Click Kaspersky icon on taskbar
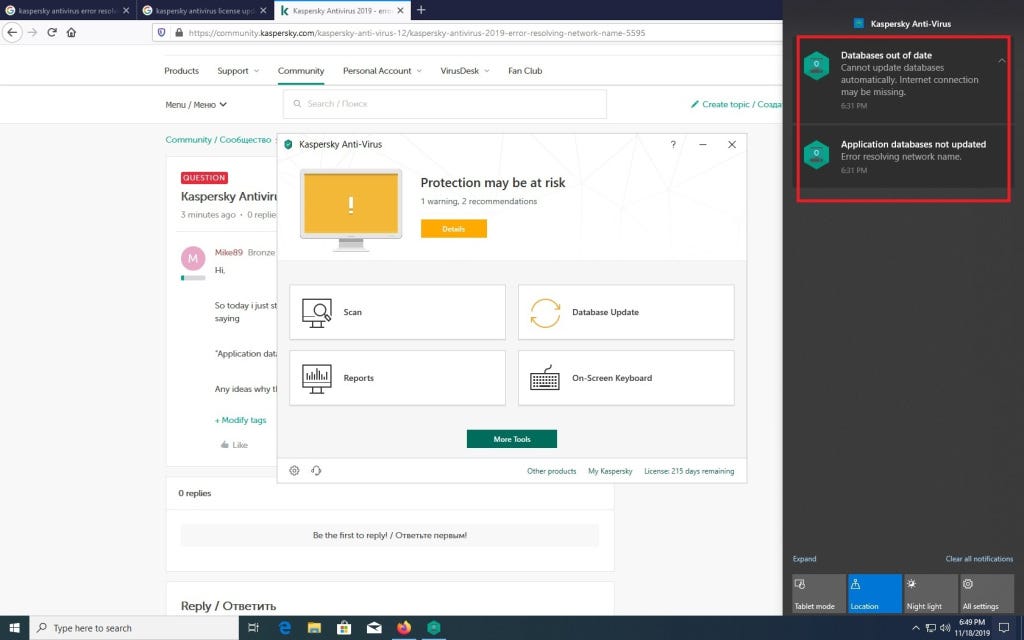The width and height of the screenshot is (1024, 640). [434, 628]
